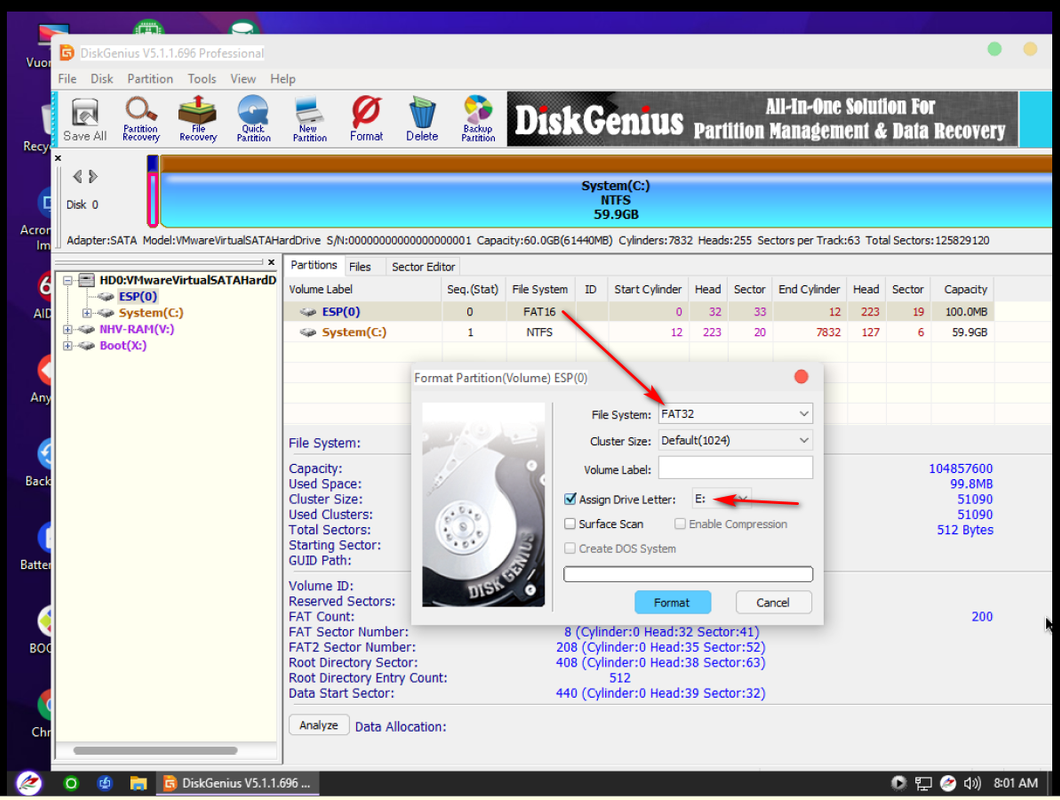Click the volume tray icon
The width and height of the screenshot is (1060, 800).
click(x=972, y=783)
